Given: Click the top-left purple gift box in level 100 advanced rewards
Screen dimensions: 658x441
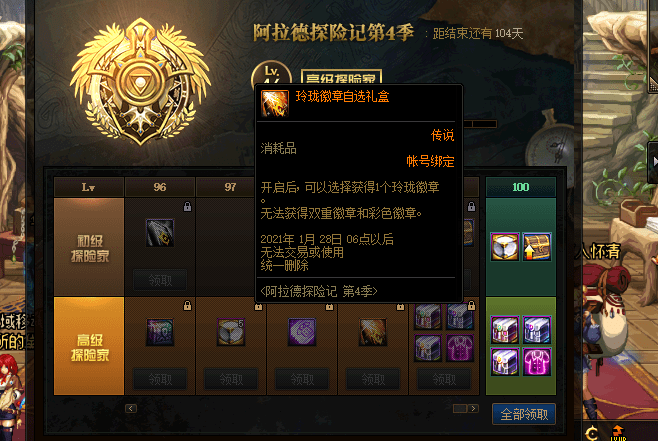Looking at the screenshot, I should pyautogui.click(x=505, y=330).
